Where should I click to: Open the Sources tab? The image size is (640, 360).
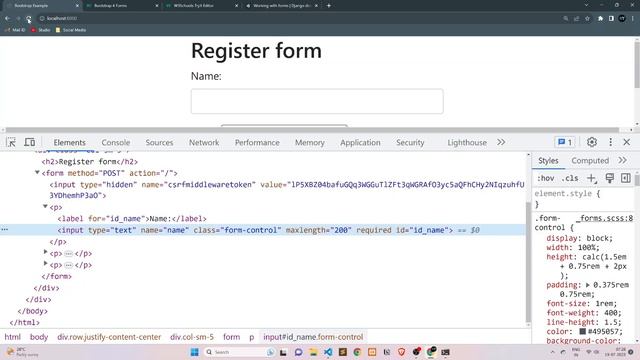(x=159, y=142)
